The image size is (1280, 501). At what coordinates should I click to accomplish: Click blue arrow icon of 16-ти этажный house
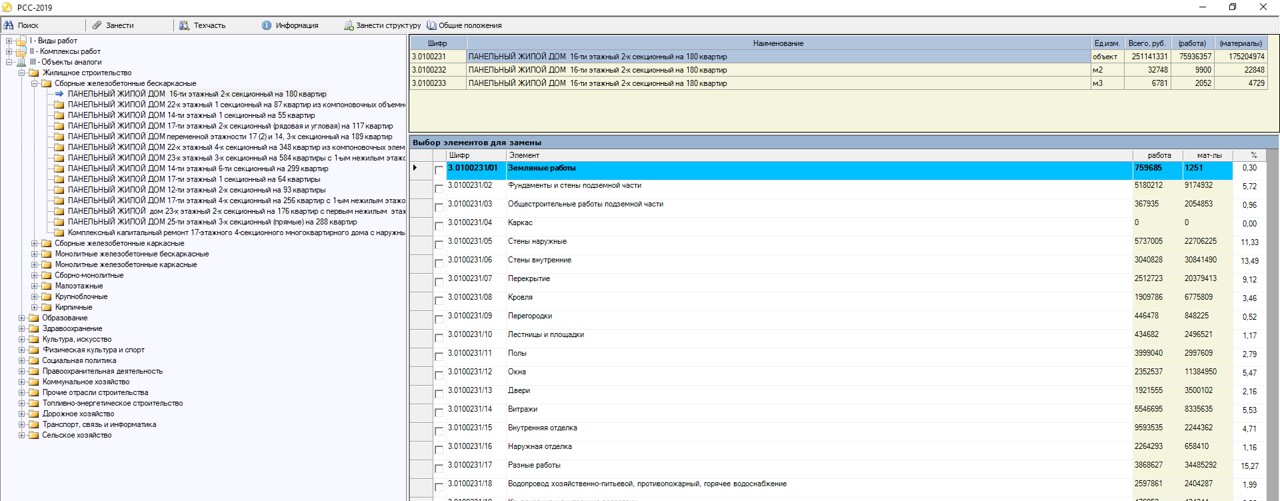coord(59,94)
